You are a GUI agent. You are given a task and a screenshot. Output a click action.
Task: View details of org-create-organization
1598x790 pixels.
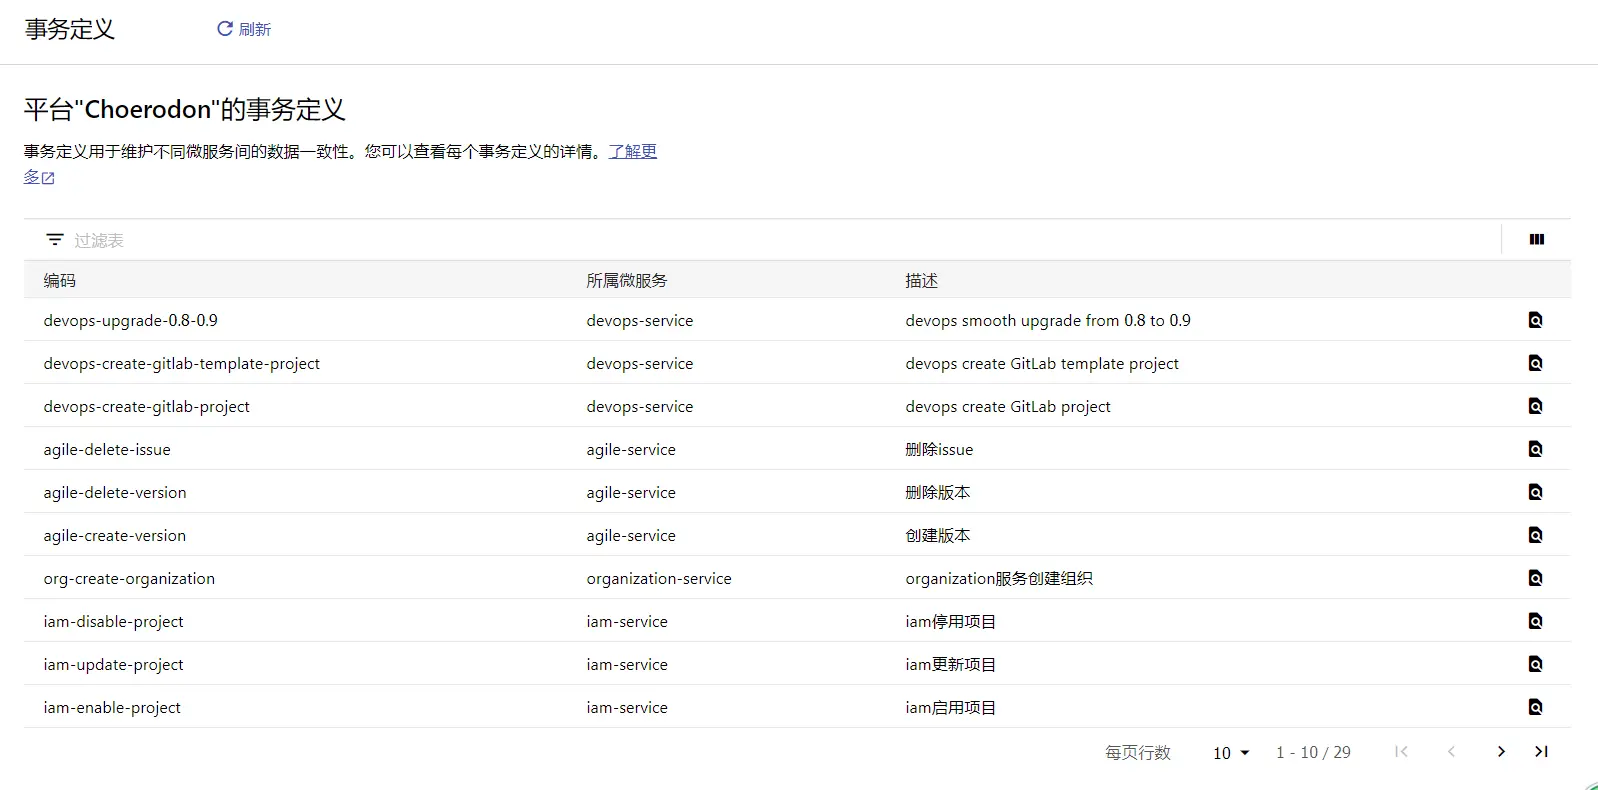[x=1535, y=578]
